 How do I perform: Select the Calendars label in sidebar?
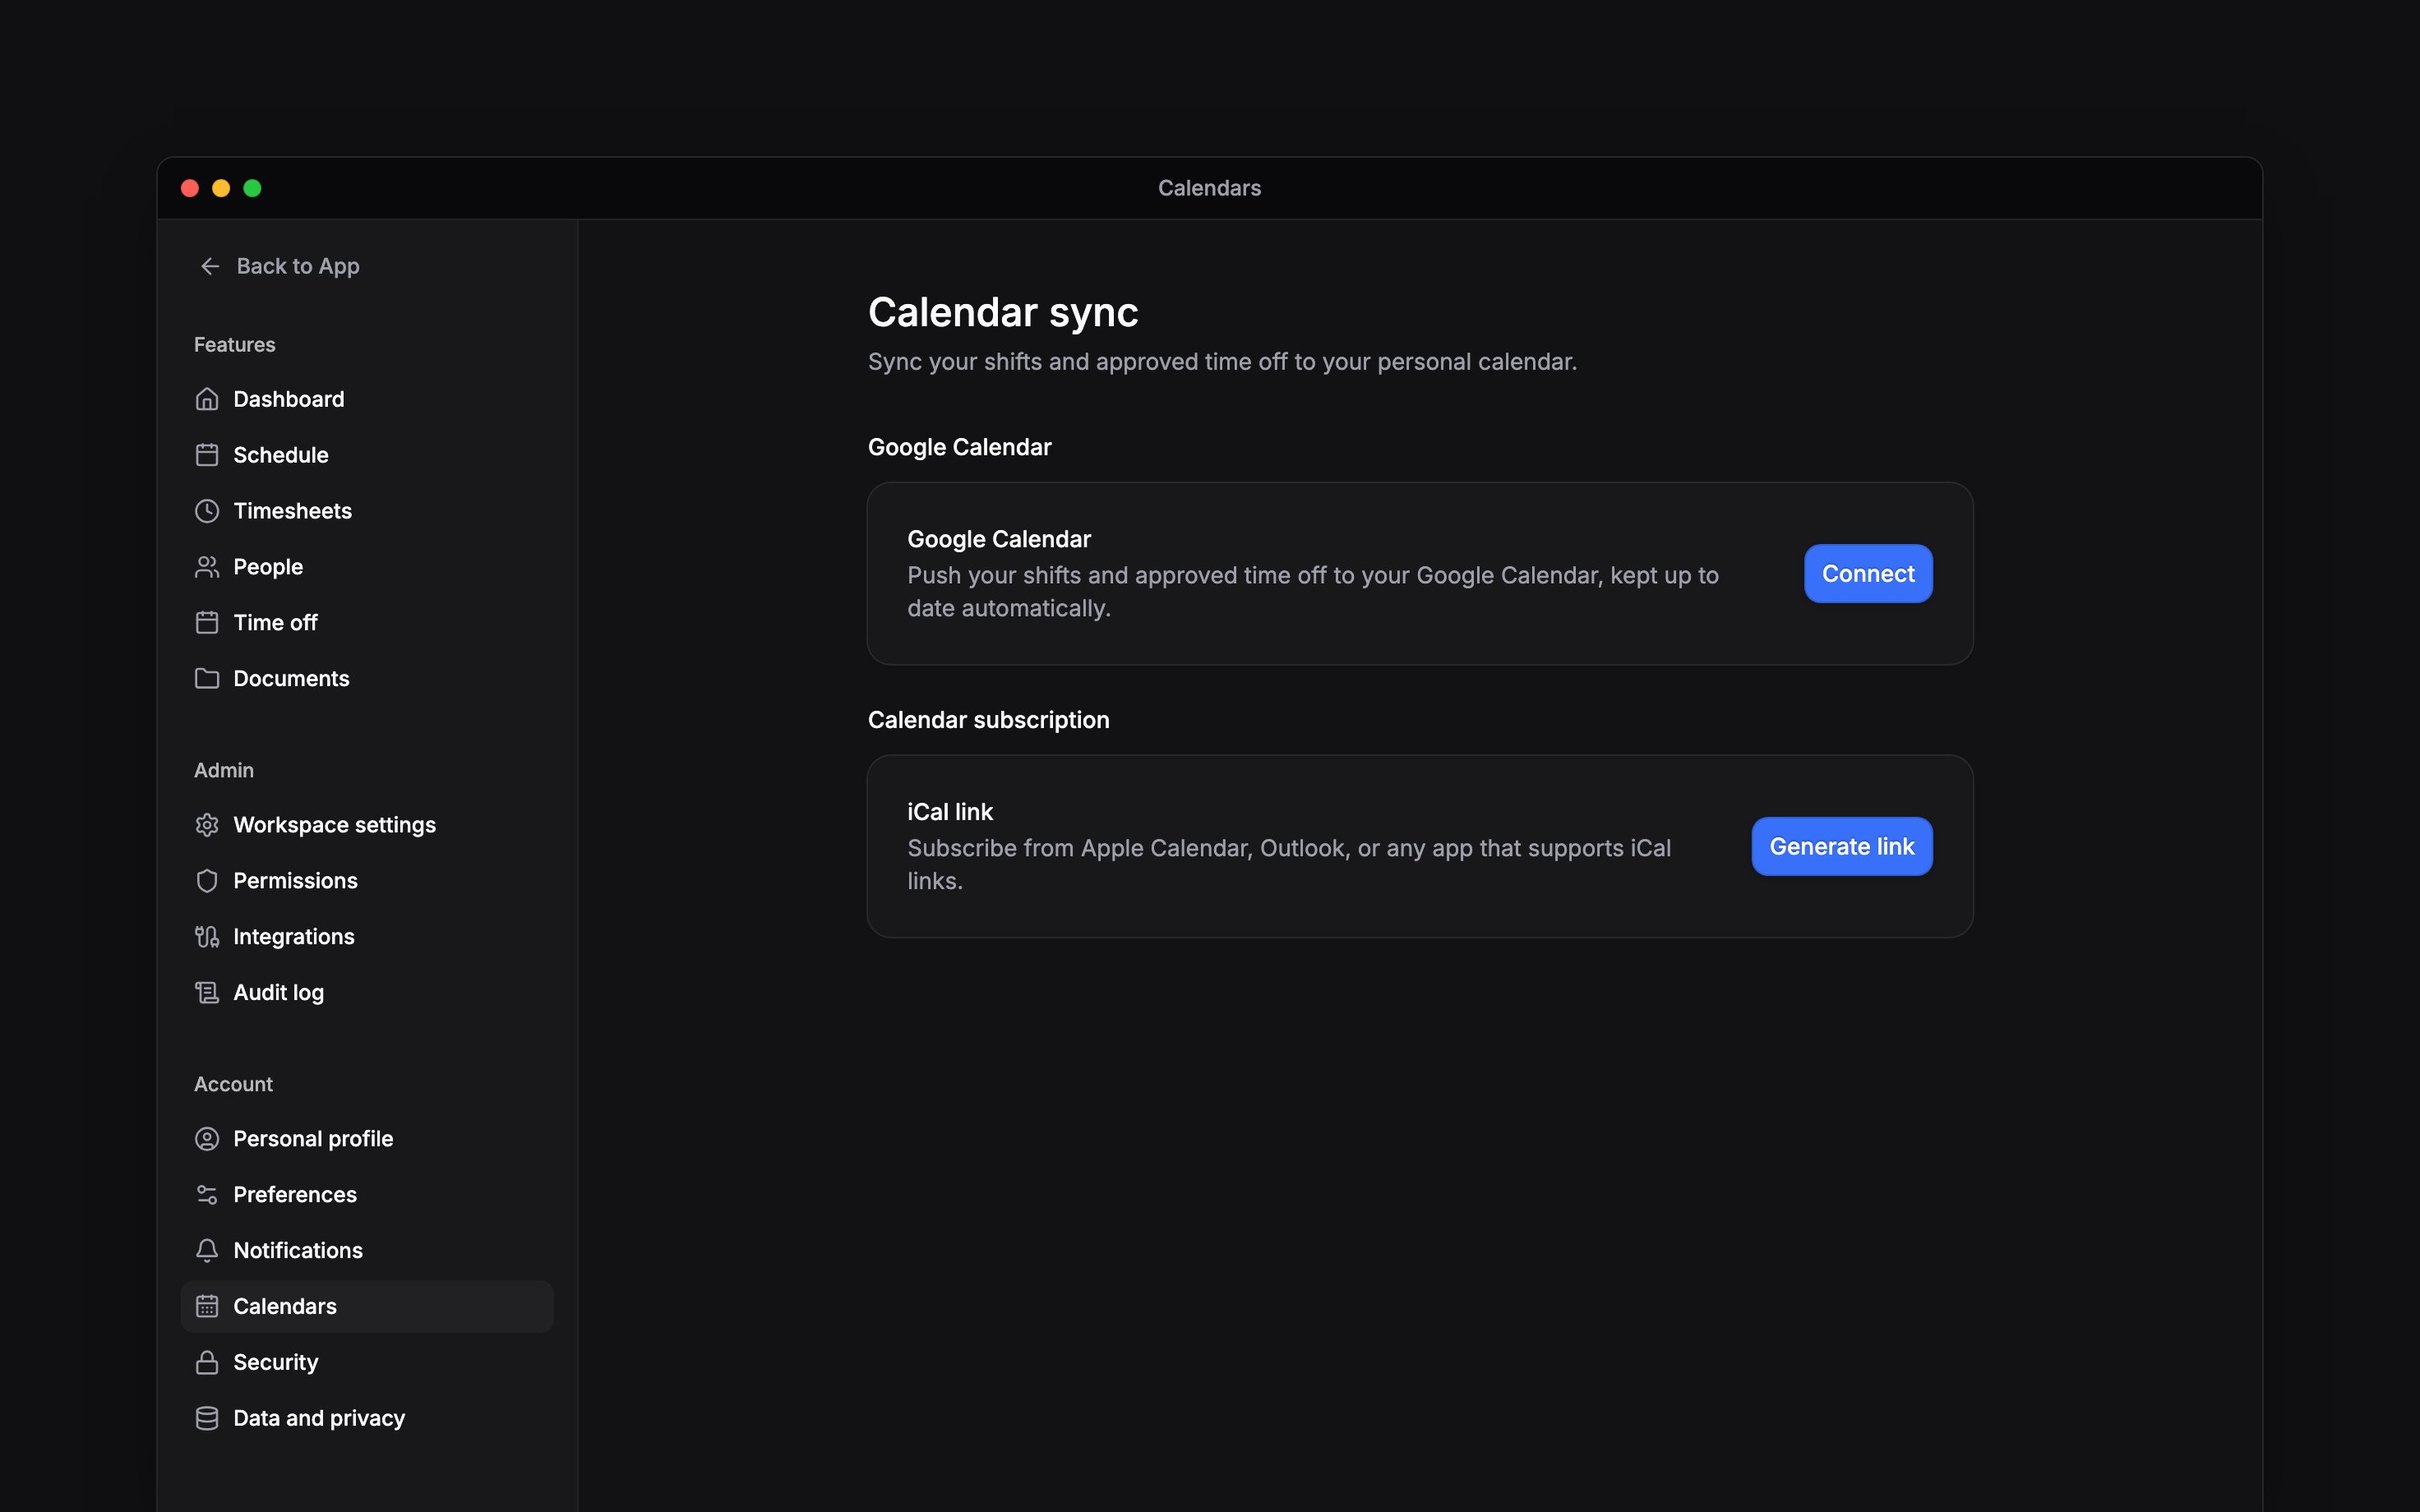coord(285,1307)
